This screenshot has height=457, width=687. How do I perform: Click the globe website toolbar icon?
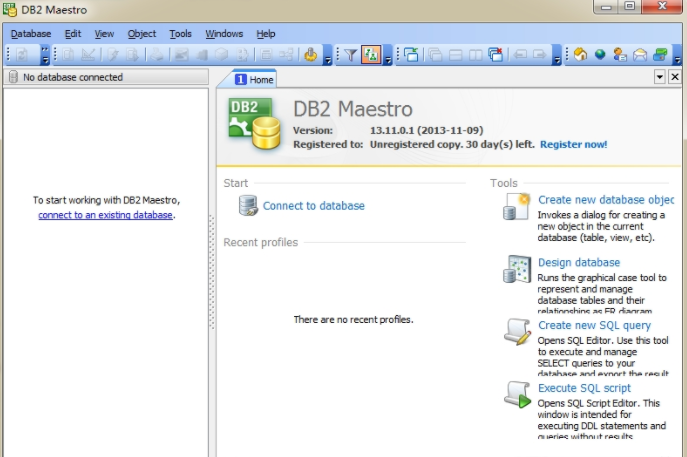click(600, 55)
